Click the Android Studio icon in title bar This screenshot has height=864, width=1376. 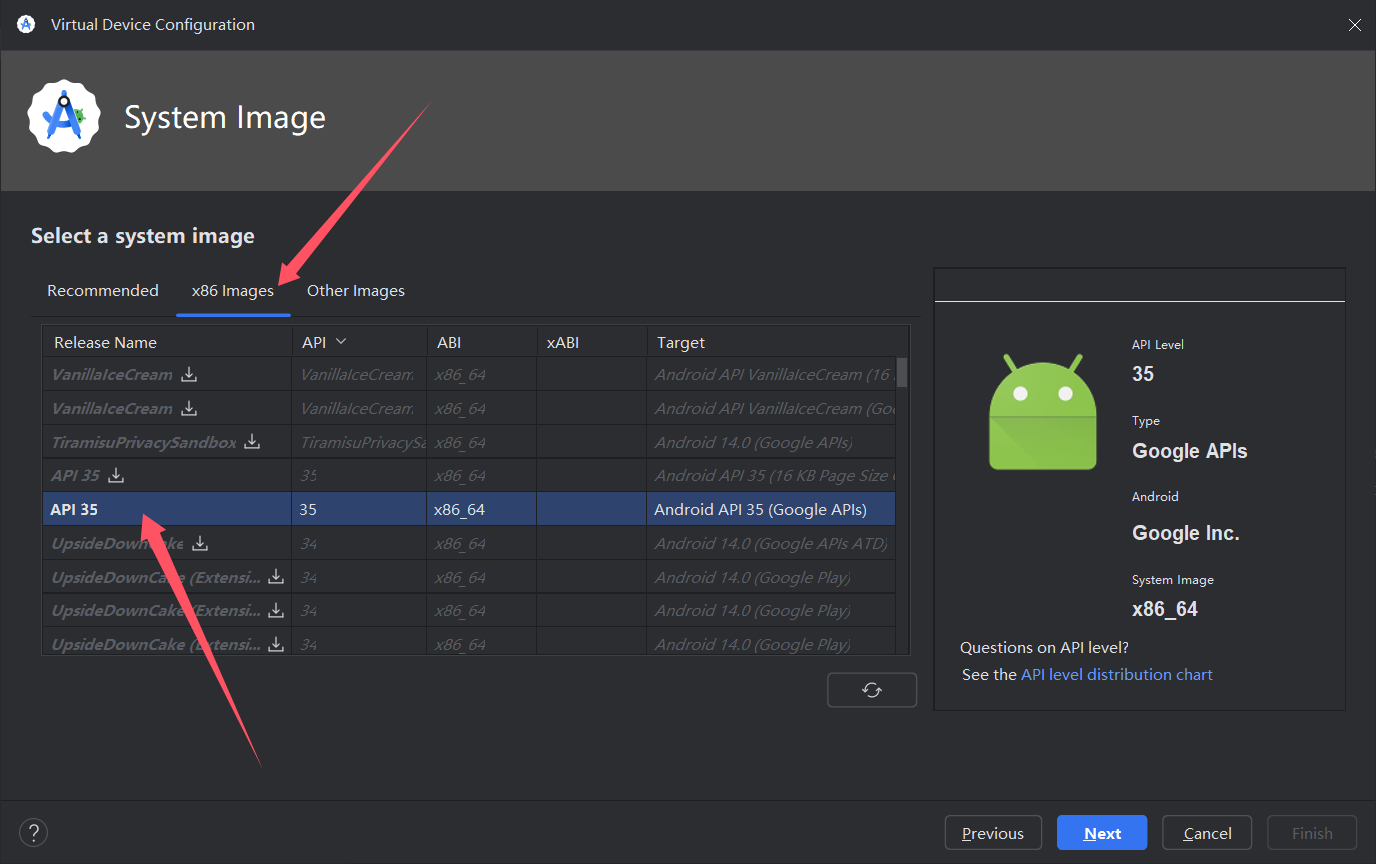click(x=26, y=24)
